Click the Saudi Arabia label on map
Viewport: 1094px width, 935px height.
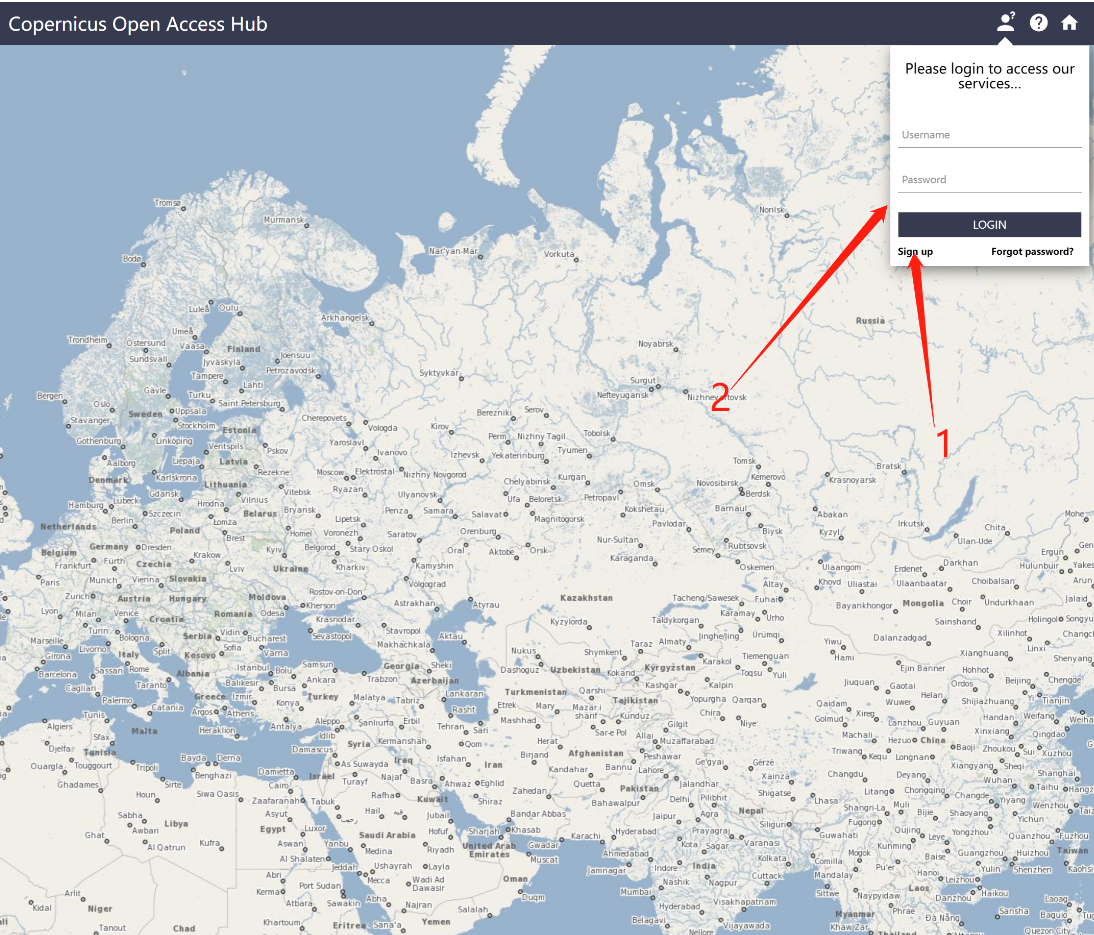click(x=387, y=835)
